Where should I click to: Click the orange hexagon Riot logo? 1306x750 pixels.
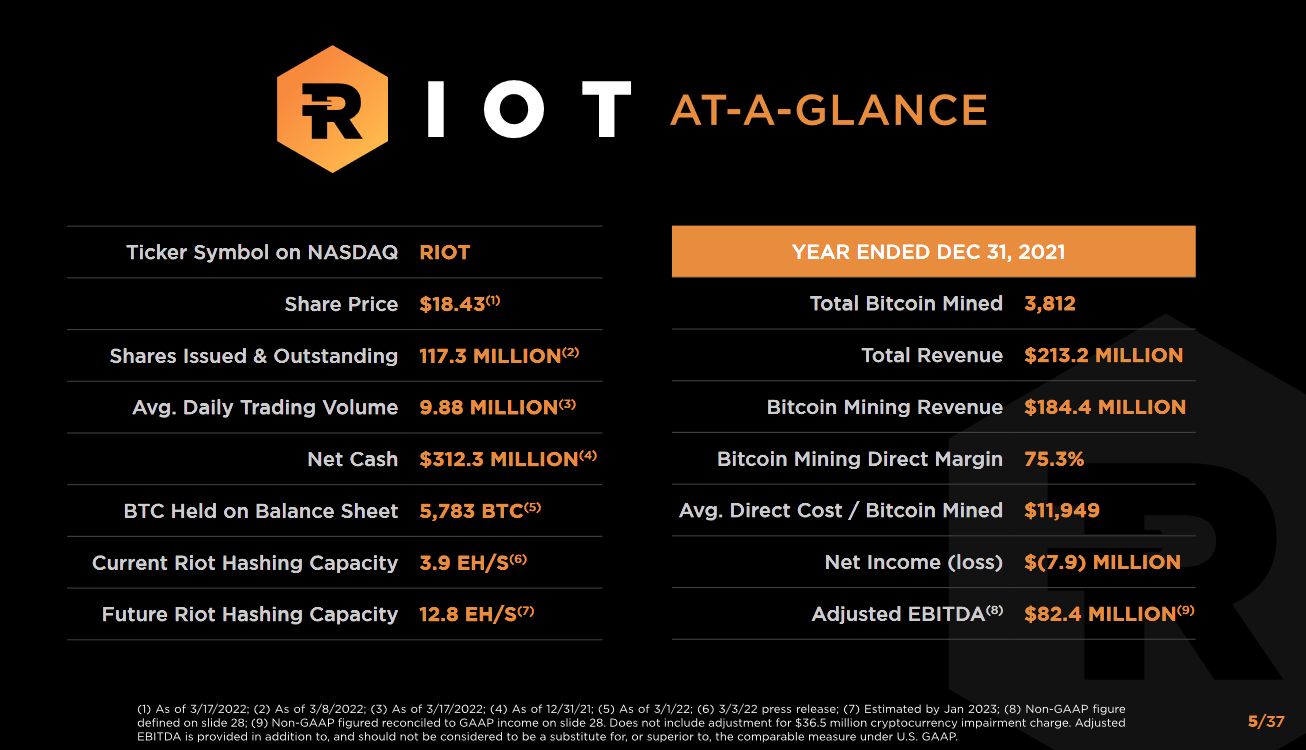pos(331,108)
